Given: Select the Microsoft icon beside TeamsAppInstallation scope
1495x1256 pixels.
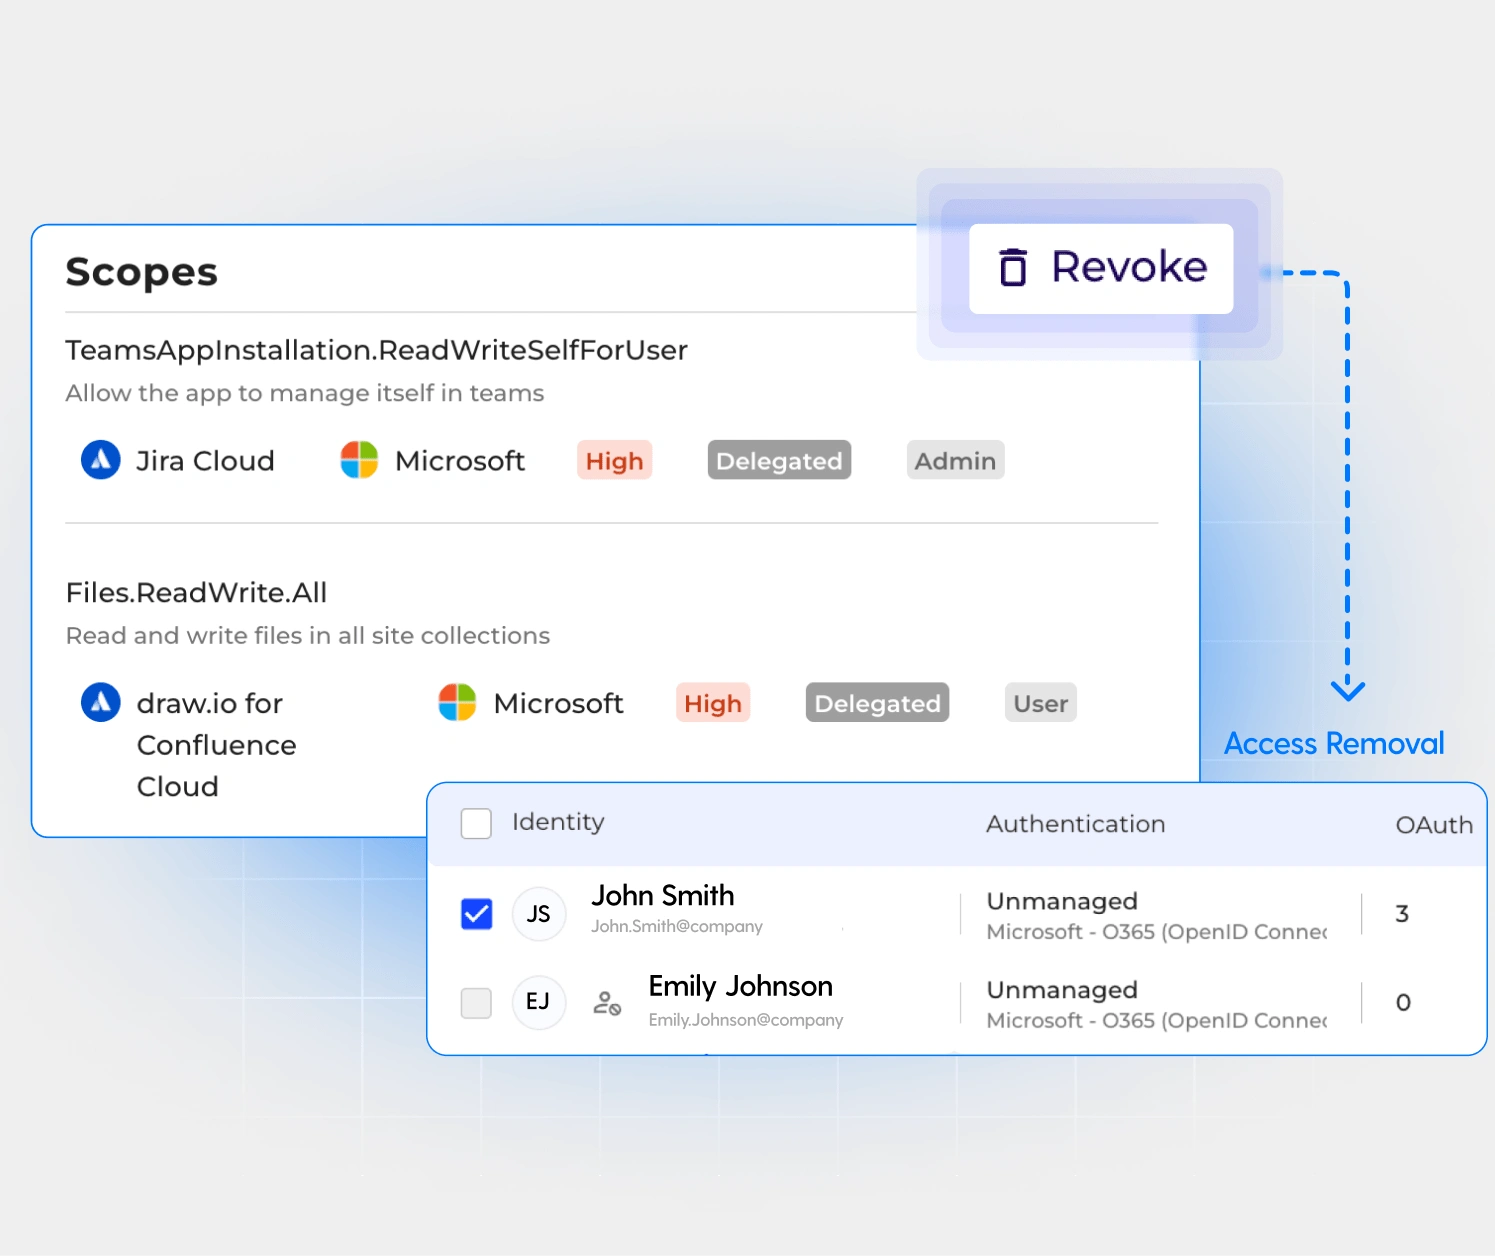Looking at the screenshot, I should 357,460.
